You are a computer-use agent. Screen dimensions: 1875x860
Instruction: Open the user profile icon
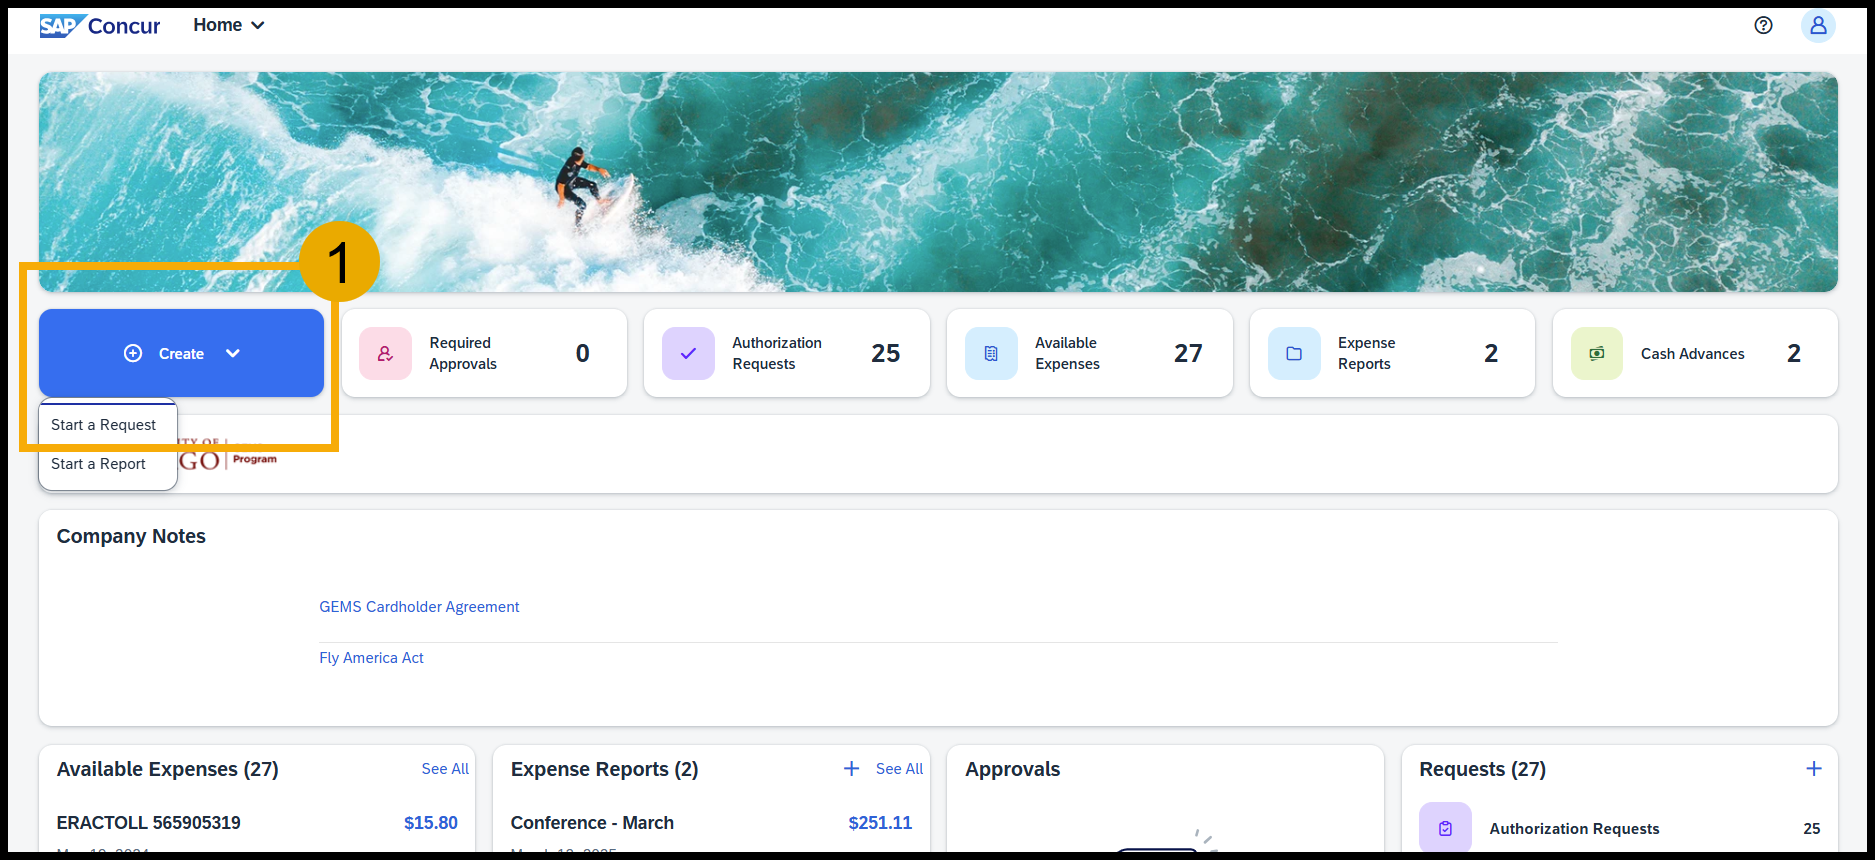[1818, 25]
